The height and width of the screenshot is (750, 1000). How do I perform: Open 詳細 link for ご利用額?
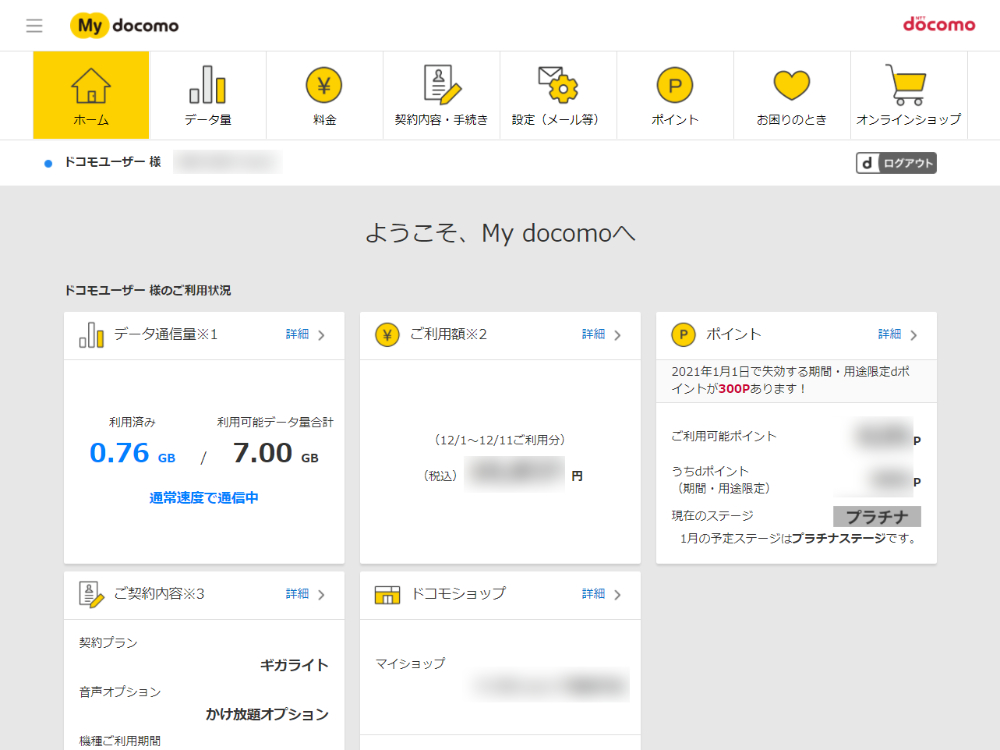point(593,334)
